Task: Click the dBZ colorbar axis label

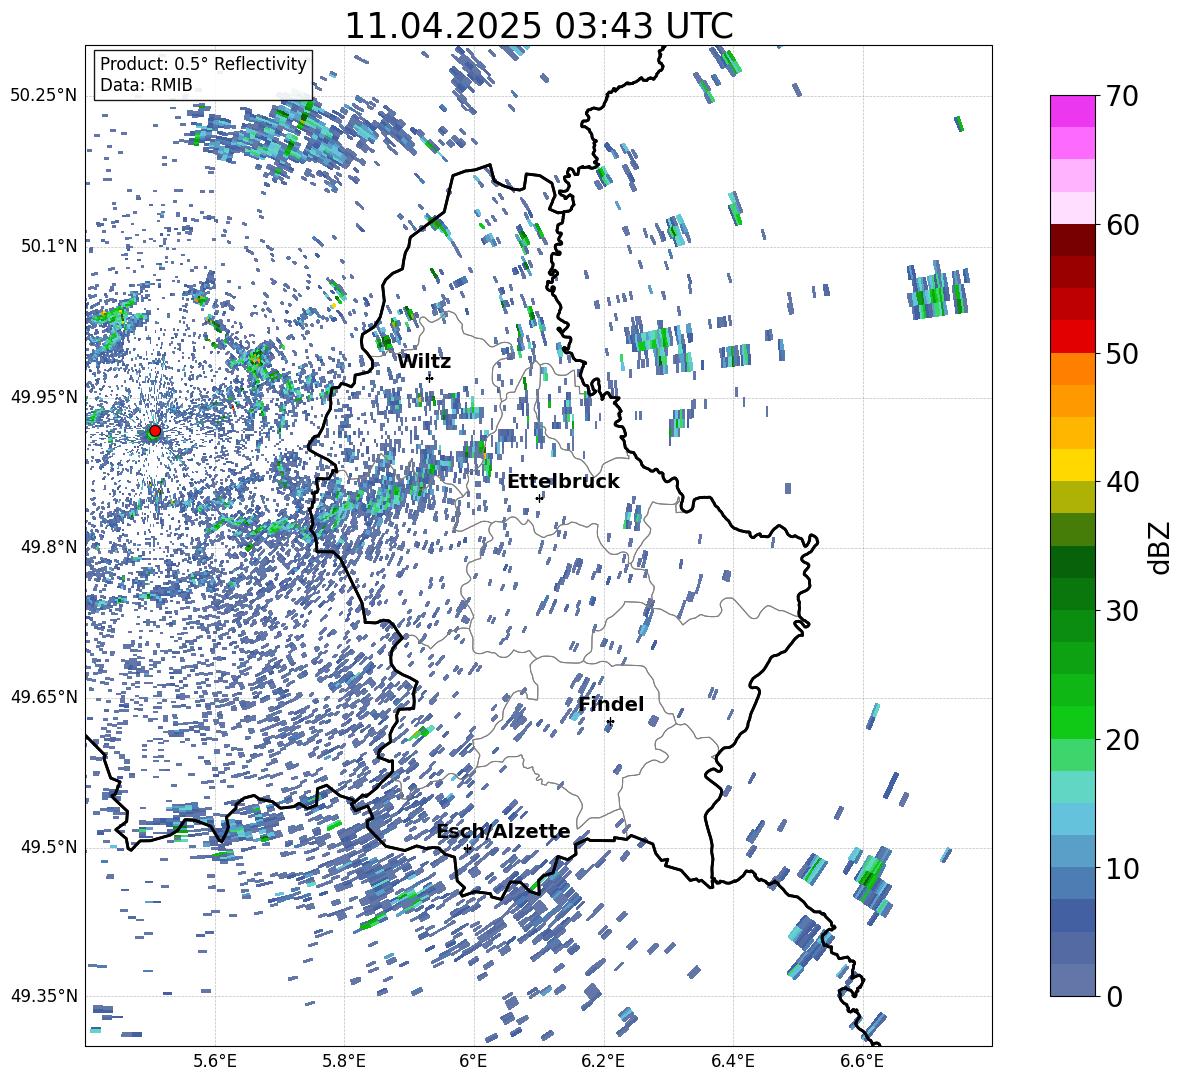Action: point(1158,547)
